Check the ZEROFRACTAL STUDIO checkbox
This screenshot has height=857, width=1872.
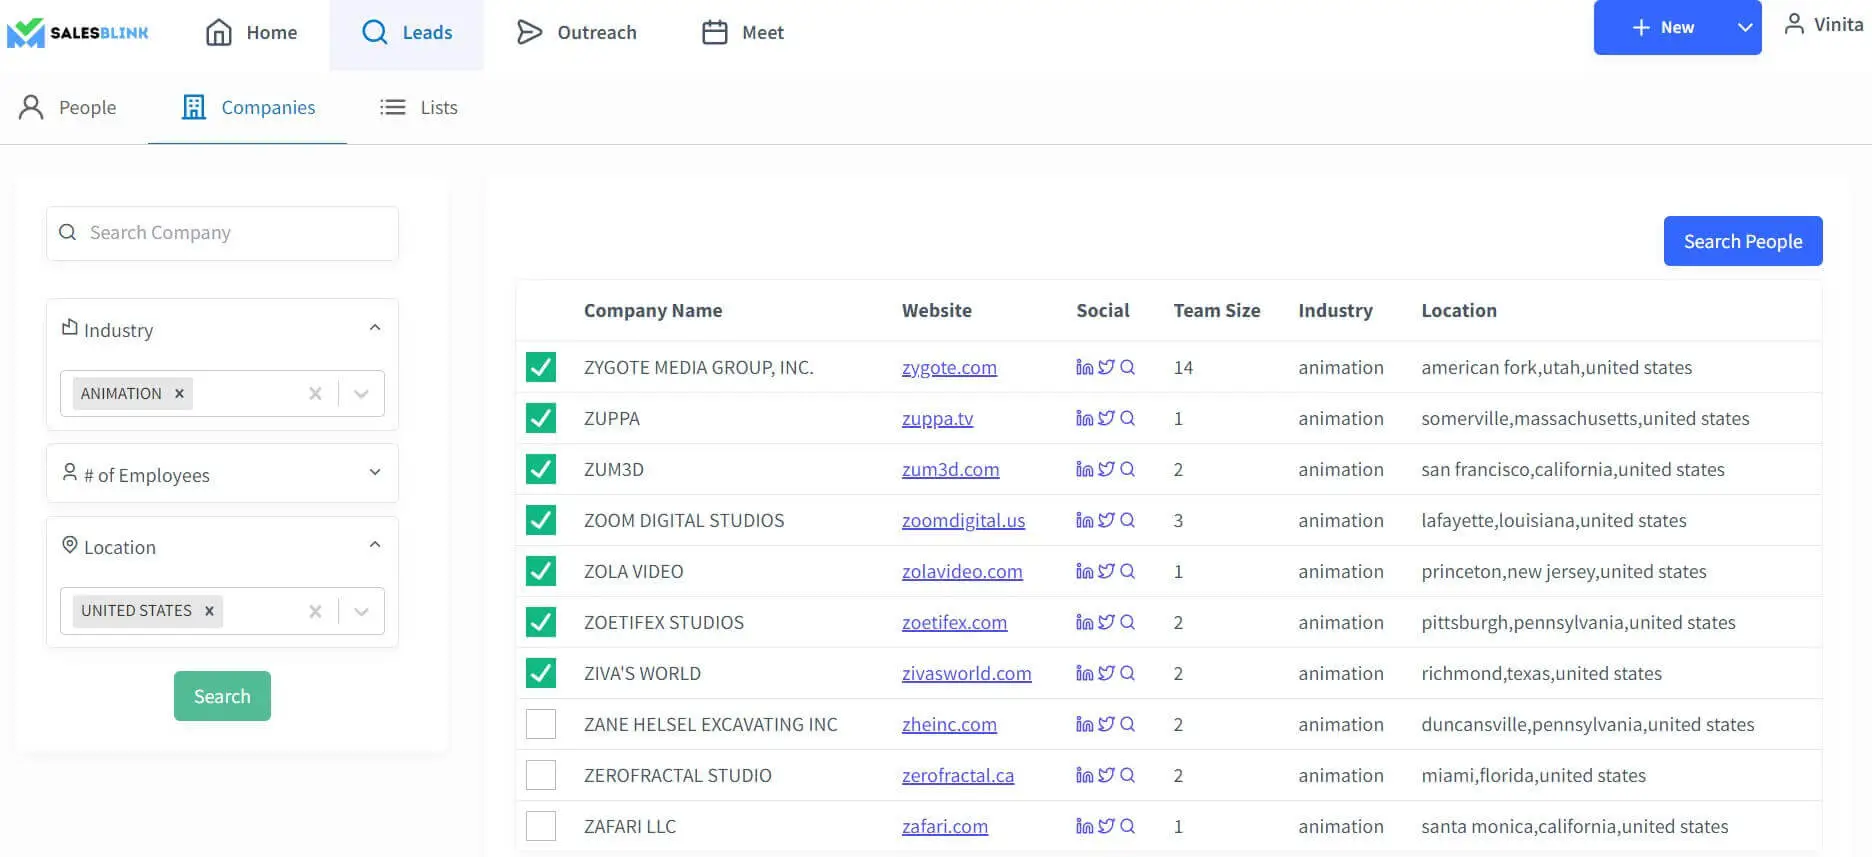541,775
